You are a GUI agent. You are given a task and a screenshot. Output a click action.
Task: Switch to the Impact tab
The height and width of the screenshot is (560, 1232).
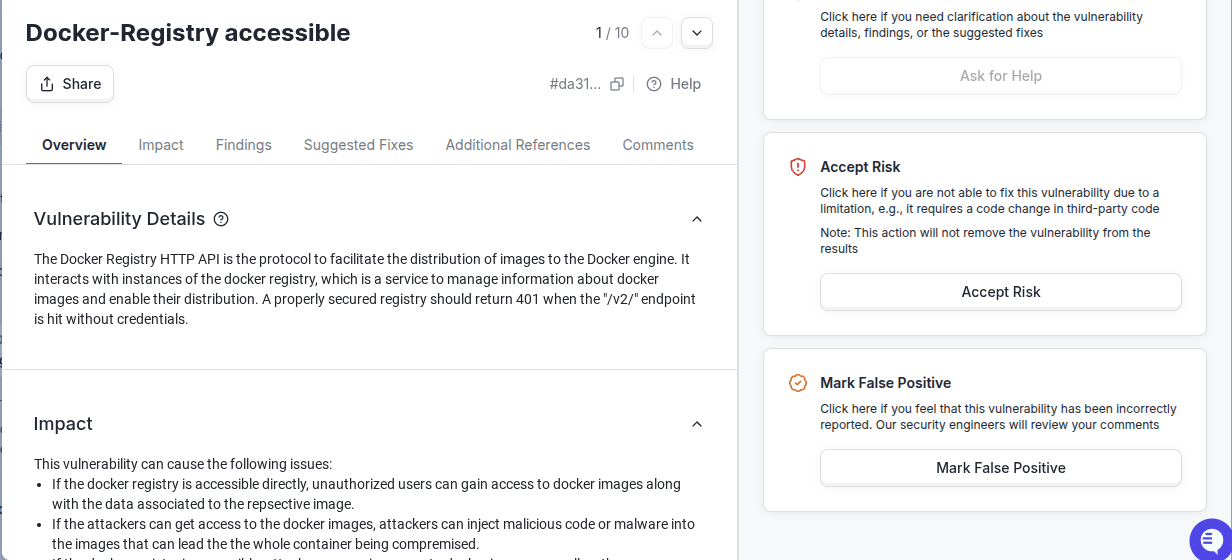(161, 145)
